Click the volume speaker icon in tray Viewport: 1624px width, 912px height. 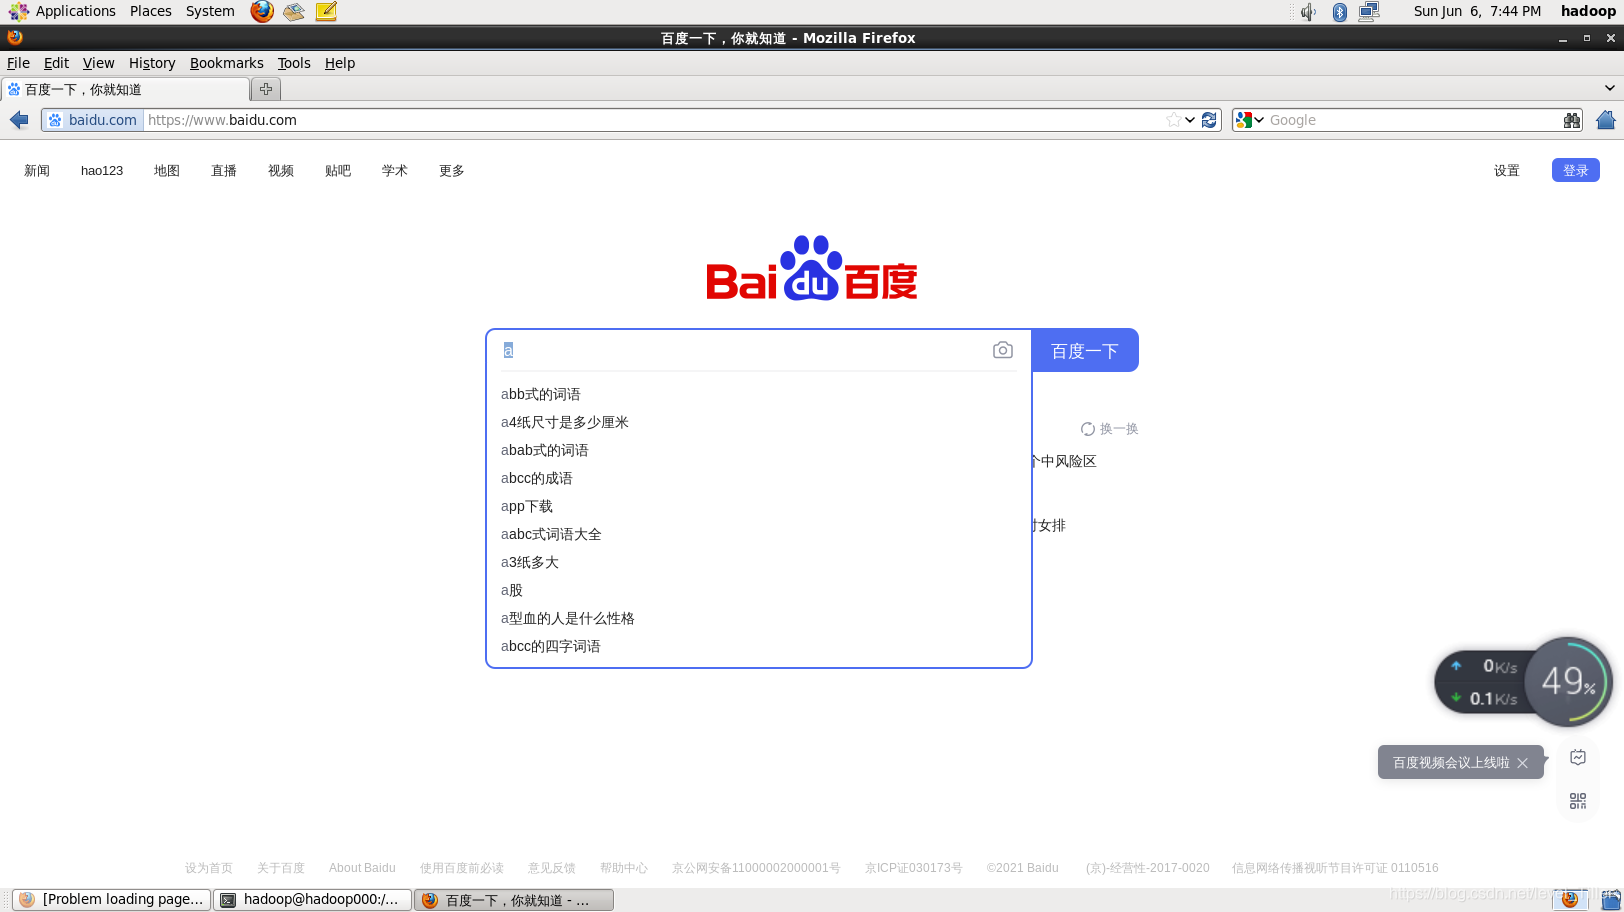1308,11
